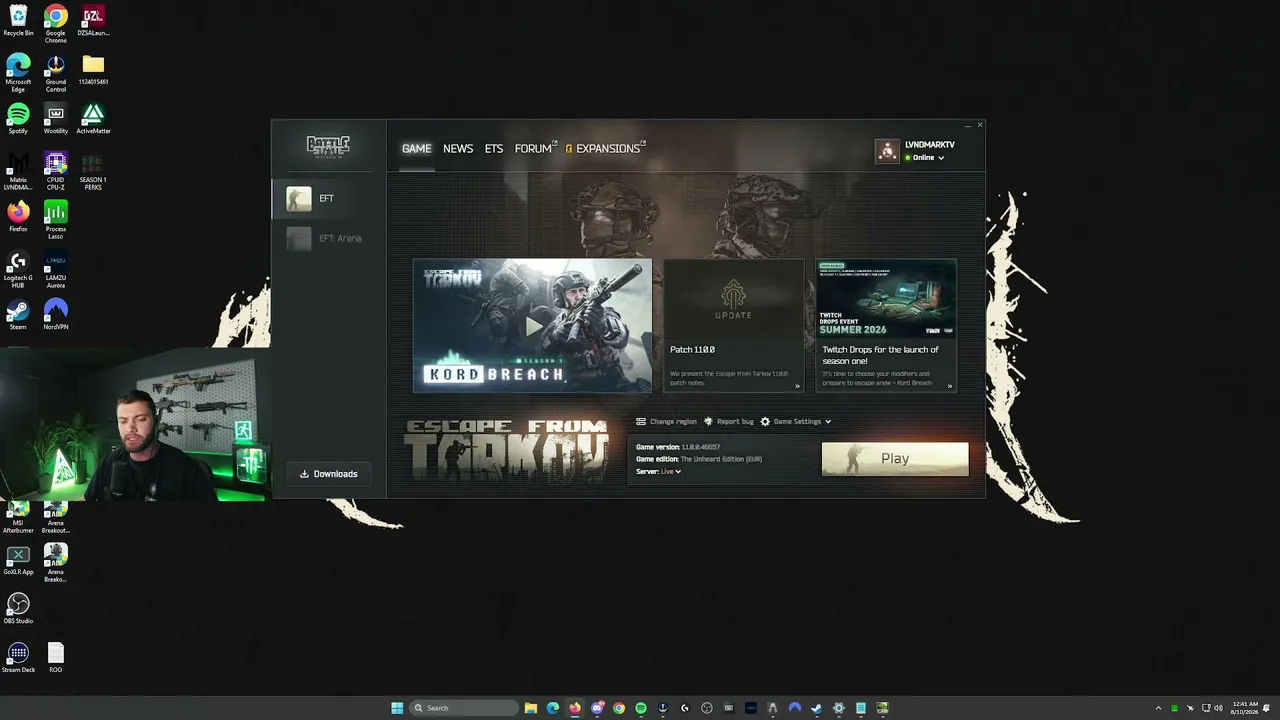Click Report bug
This screenshot has height=720, width=1280.
(729, 422)
